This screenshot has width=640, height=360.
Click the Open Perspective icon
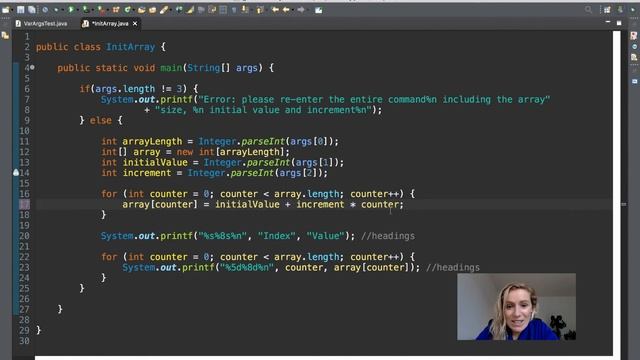(607, 10)
